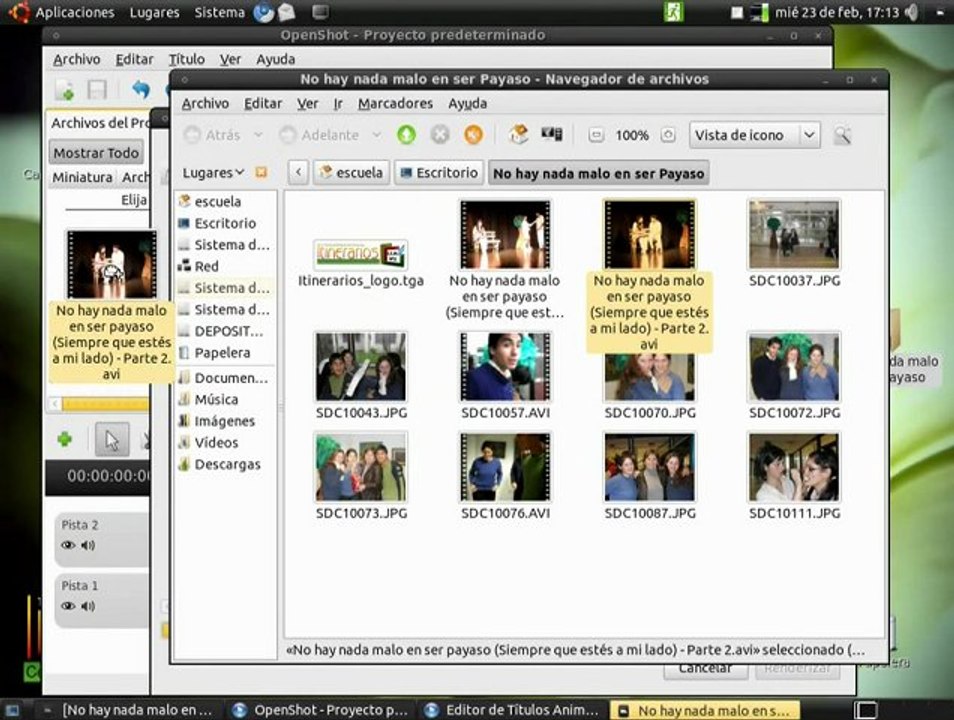Click OpenShot undo arrow icon
This screenshot has height=720, width=954.
(141, 90)
